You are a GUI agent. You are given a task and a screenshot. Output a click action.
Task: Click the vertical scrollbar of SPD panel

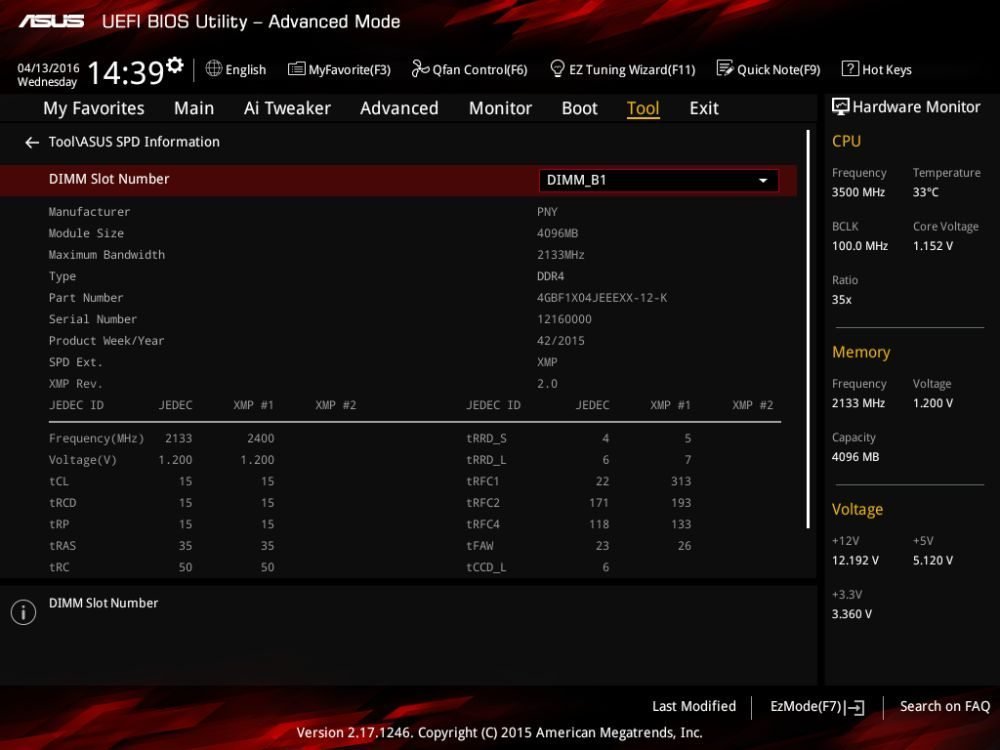pos(808,329)
